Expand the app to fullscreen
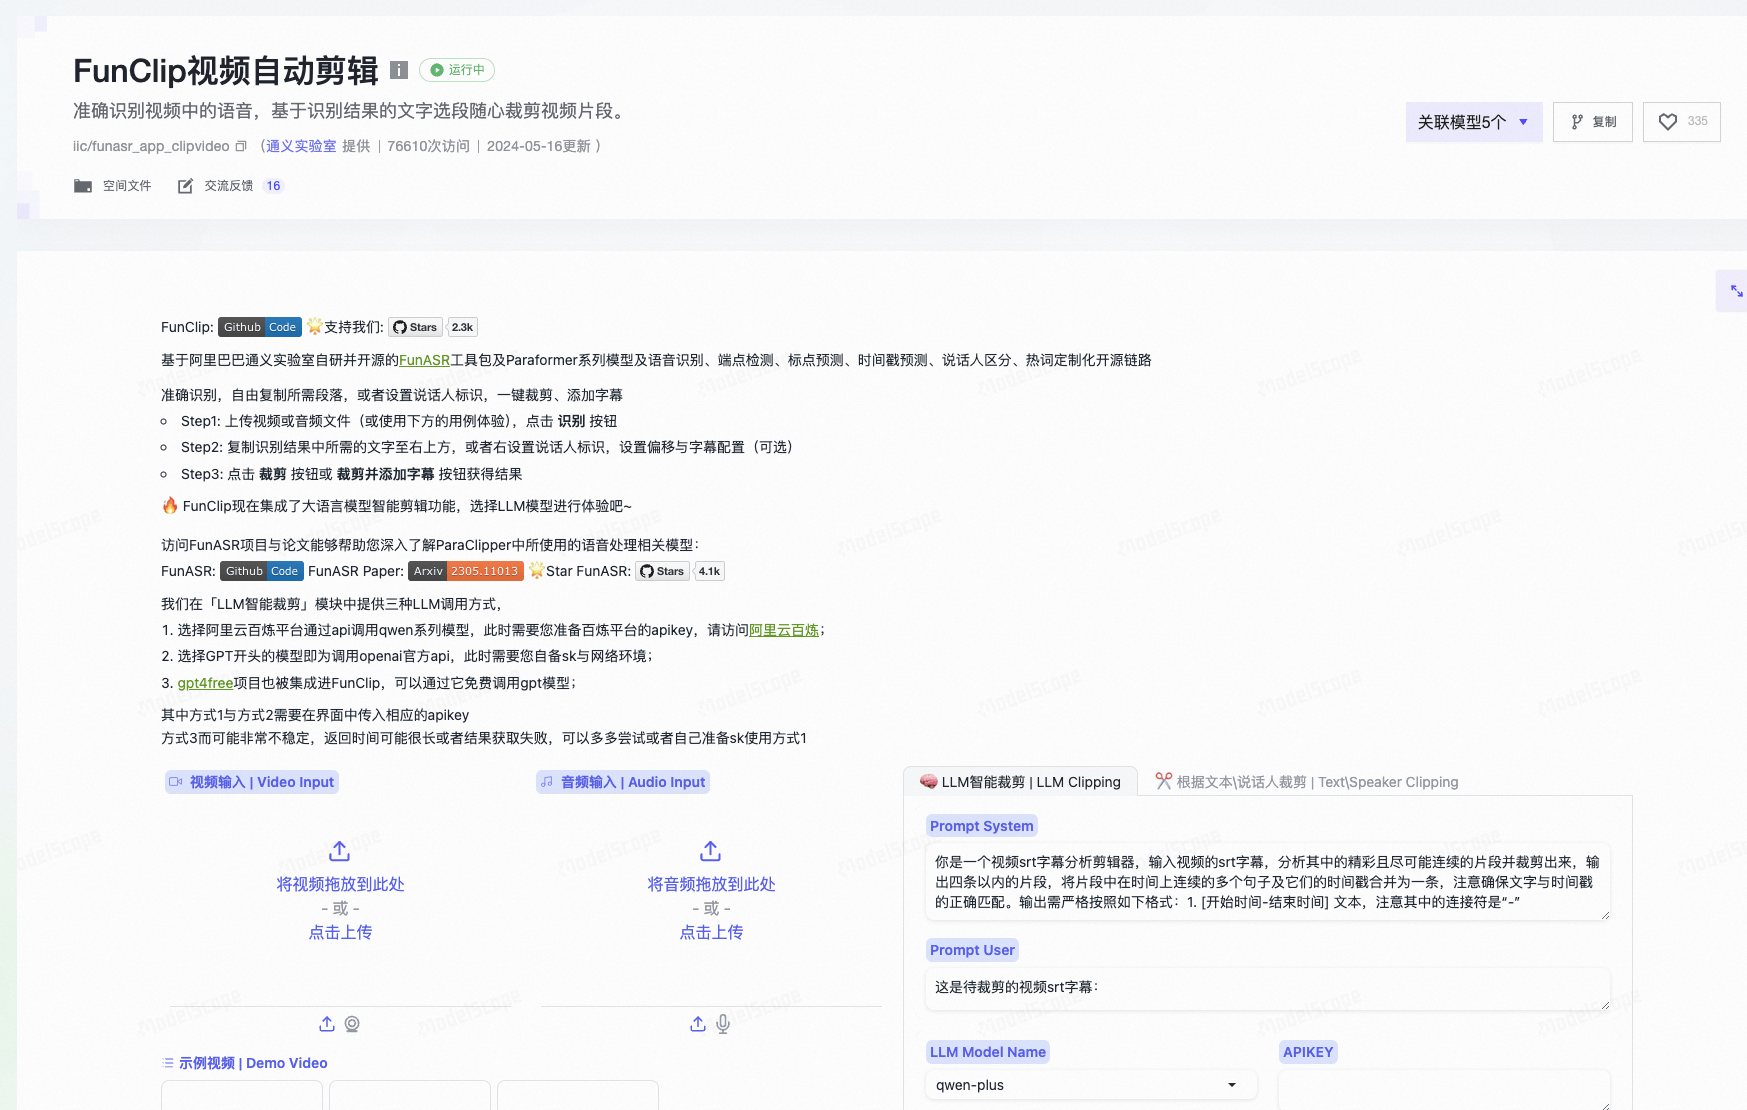1747x1110 pixels. point(1736,291)
